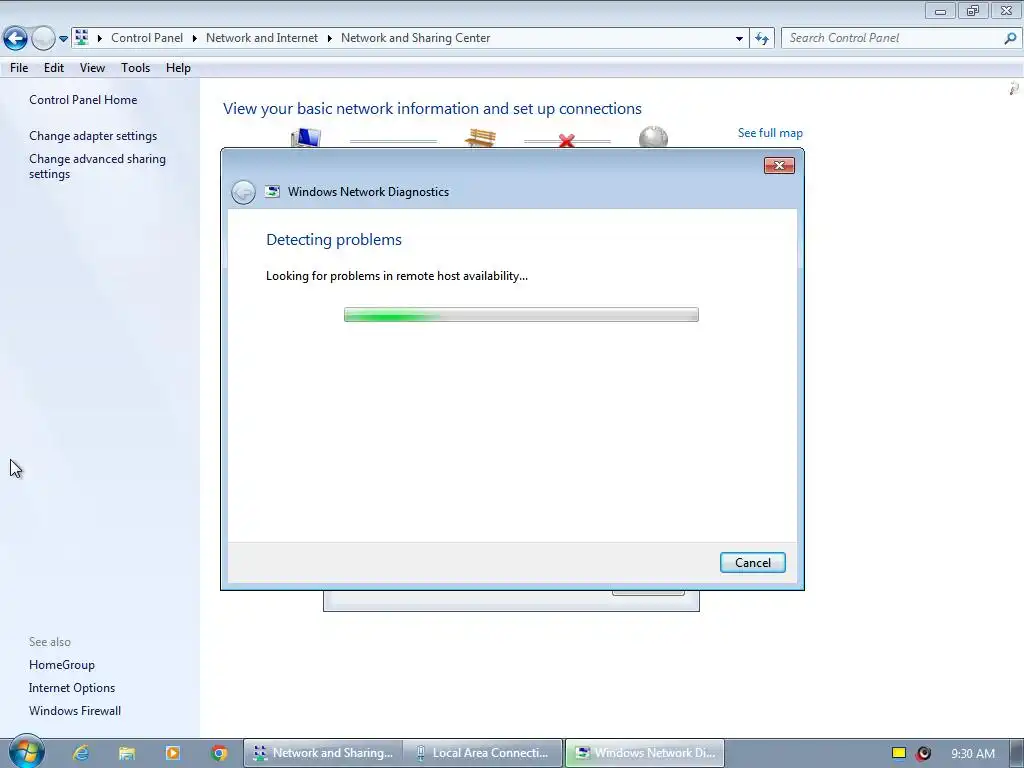Click the 9:30 AM clock
The width and height of the screenshot is (1024, 768).
(x=973, y=754)
